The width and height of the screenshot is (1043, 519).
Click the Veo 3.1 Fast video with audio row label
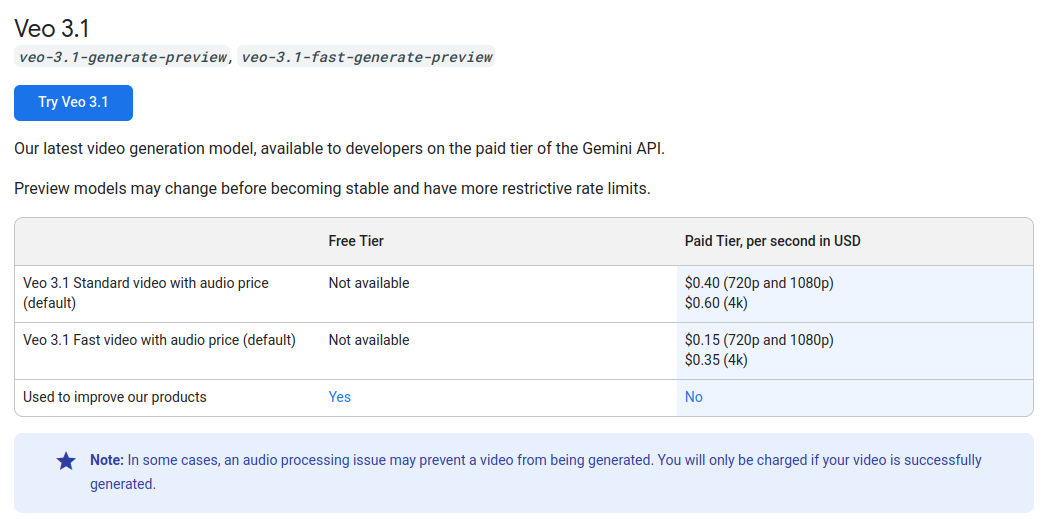tap(160, 340)
